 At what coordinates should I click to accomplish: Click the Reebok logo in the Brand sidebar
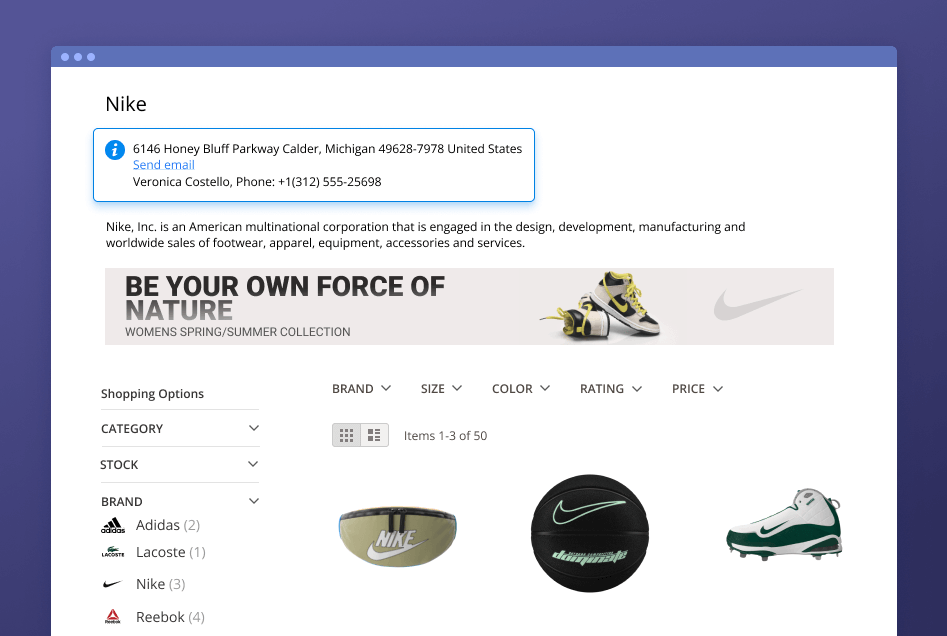click(x=115, y=615)
